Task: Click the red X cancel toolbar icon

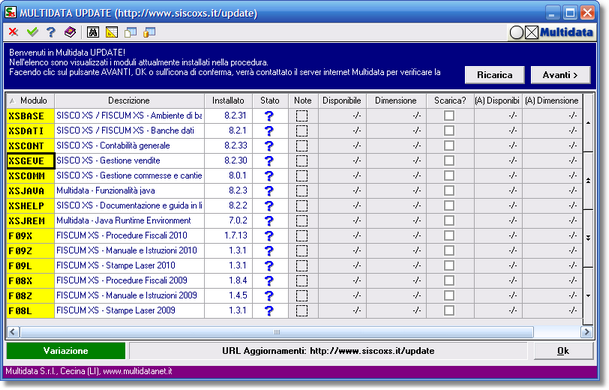Action: pyautogui.click(x=13, y=32)
